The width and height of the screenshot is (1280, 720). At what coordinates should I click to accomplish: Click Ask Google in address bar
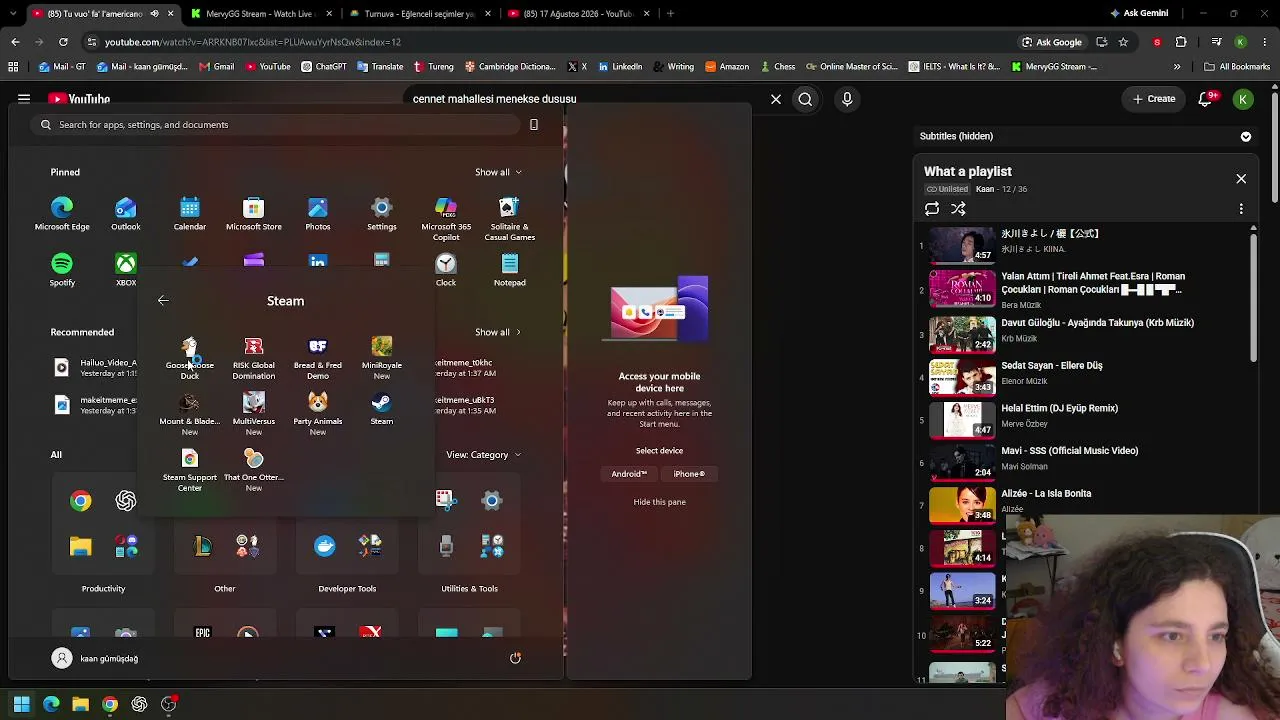pyautogui.click(x=1051, y=42)
